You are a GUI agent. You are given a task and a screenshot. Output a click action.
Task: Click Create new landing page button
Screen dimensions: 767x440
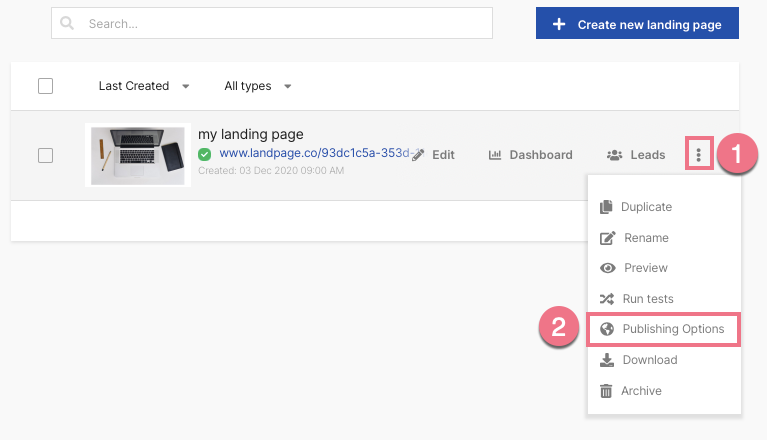coord(637,23)
